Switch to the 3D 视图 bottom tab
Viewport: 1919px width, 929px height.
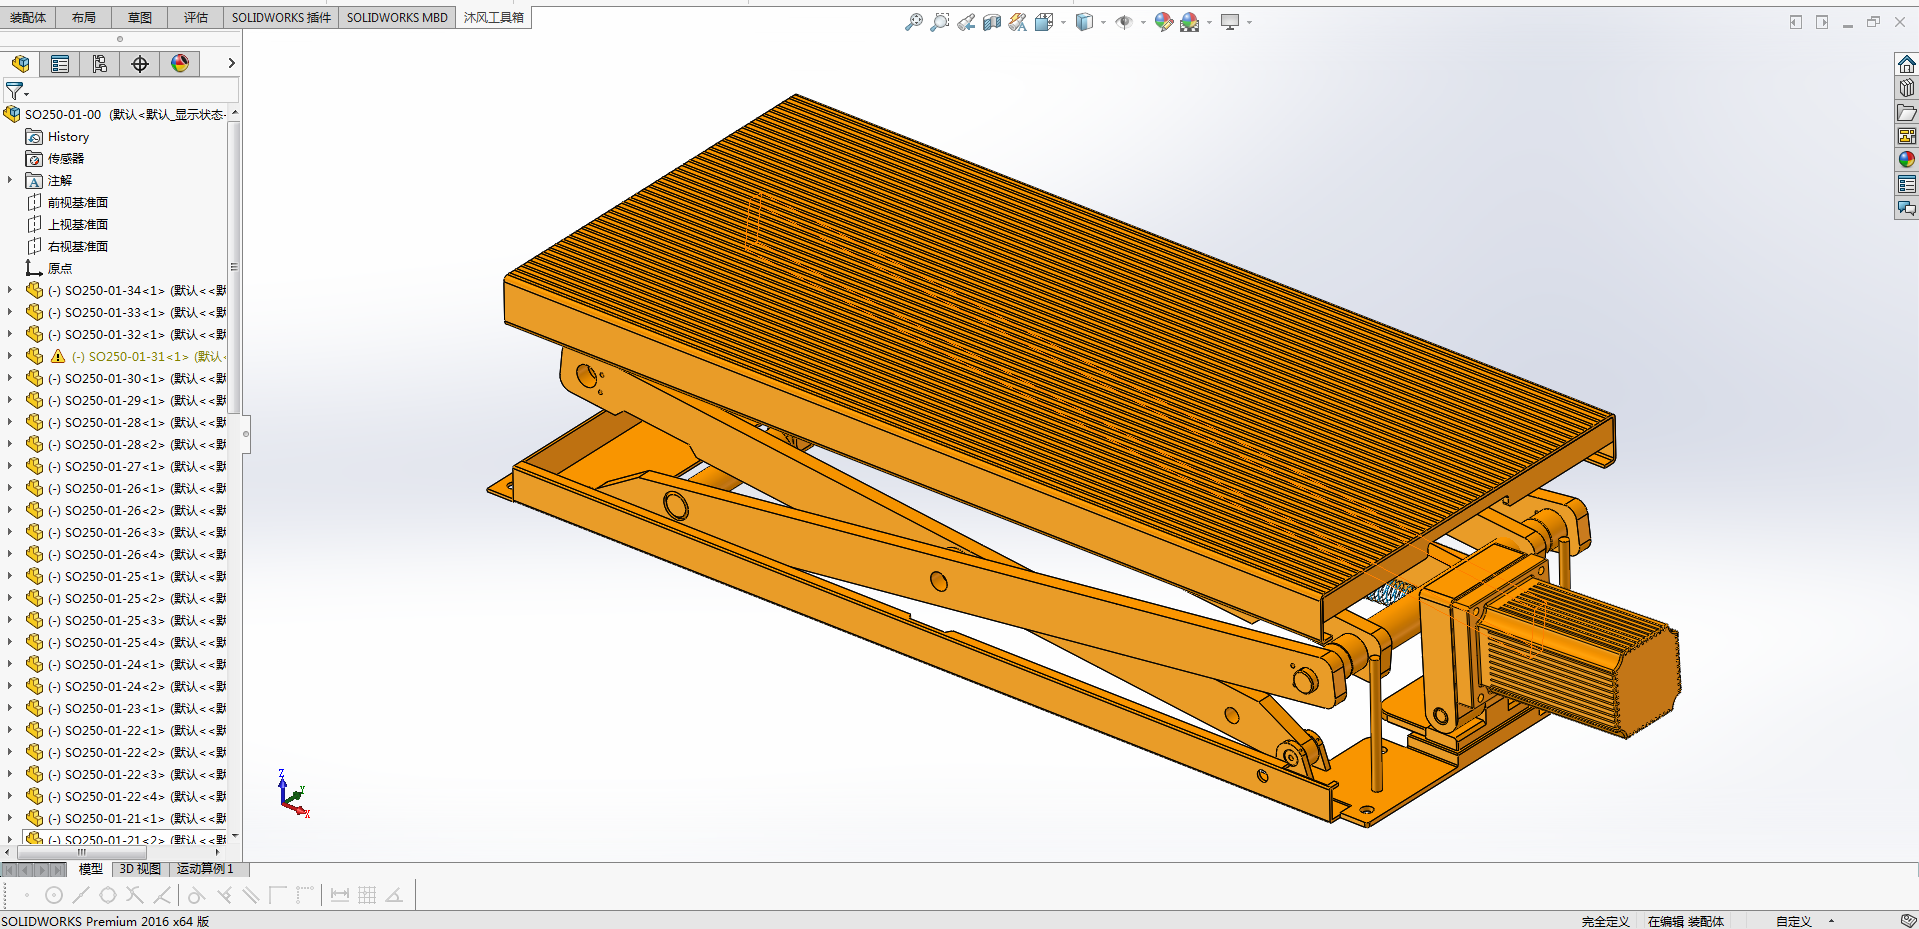tap(140, 869)
